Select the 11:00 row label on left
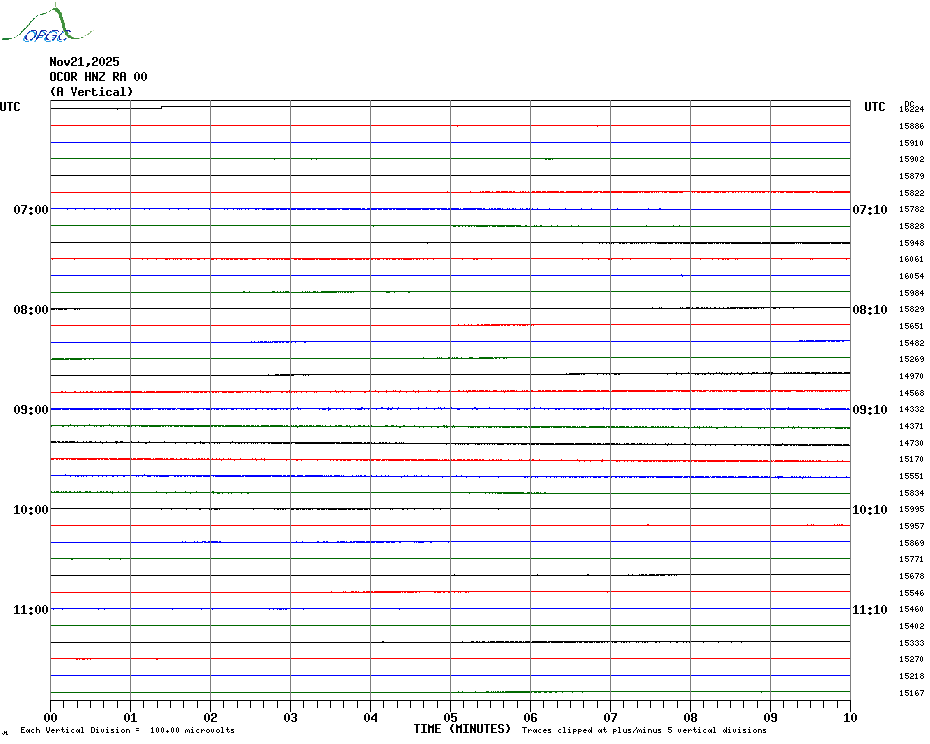This screenshot has height=744, width=930. pyautogui.click(x=30, y=610)
